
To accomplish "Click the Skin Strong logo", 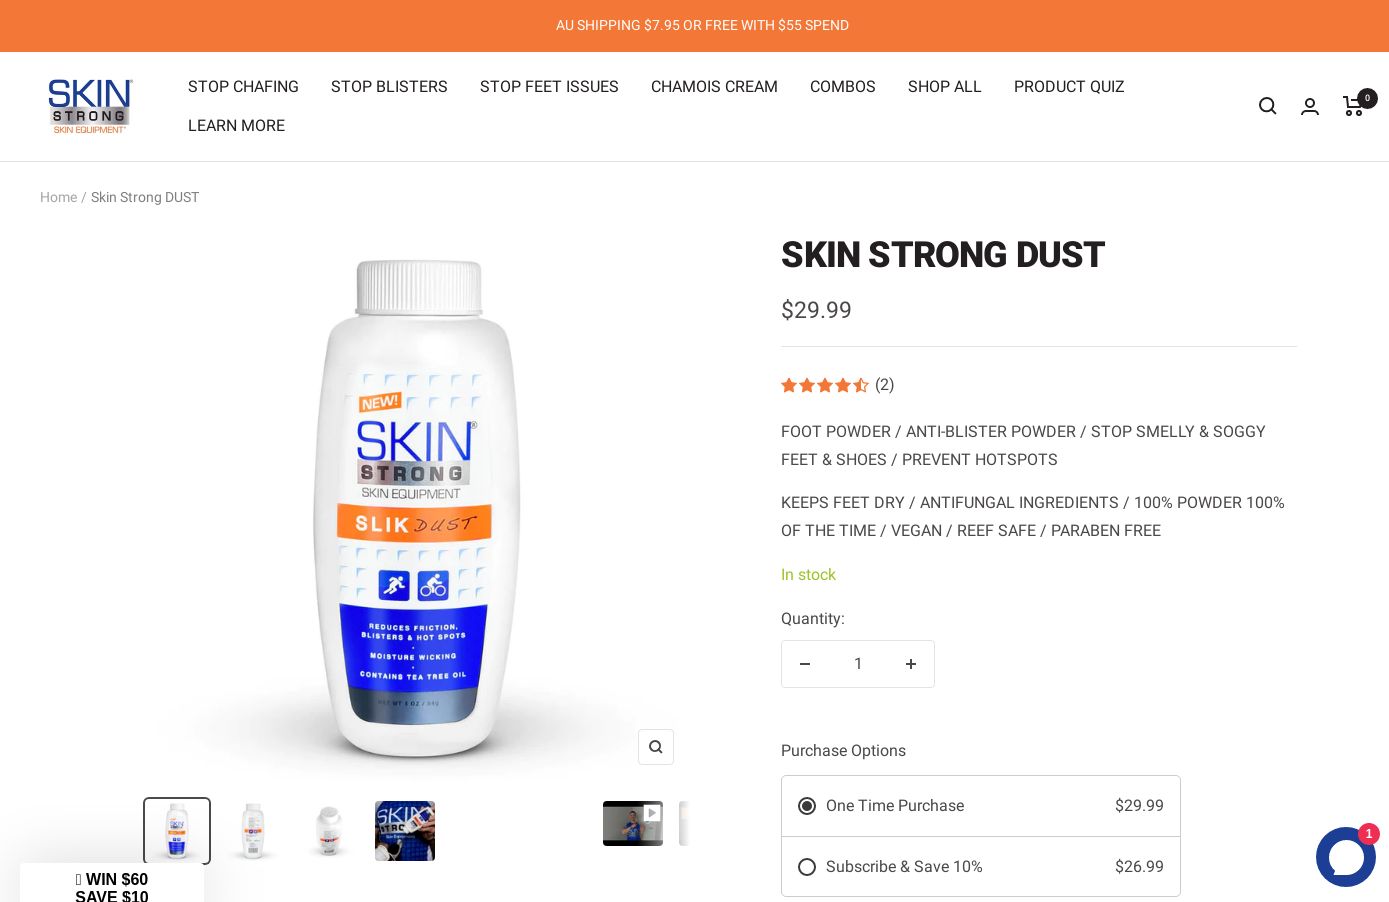I will [90, 106].
